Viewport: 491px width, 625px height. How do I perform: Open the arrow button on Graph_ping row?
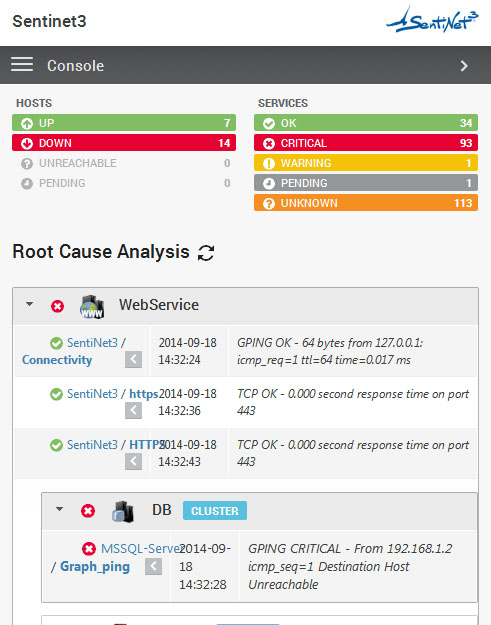153,566
